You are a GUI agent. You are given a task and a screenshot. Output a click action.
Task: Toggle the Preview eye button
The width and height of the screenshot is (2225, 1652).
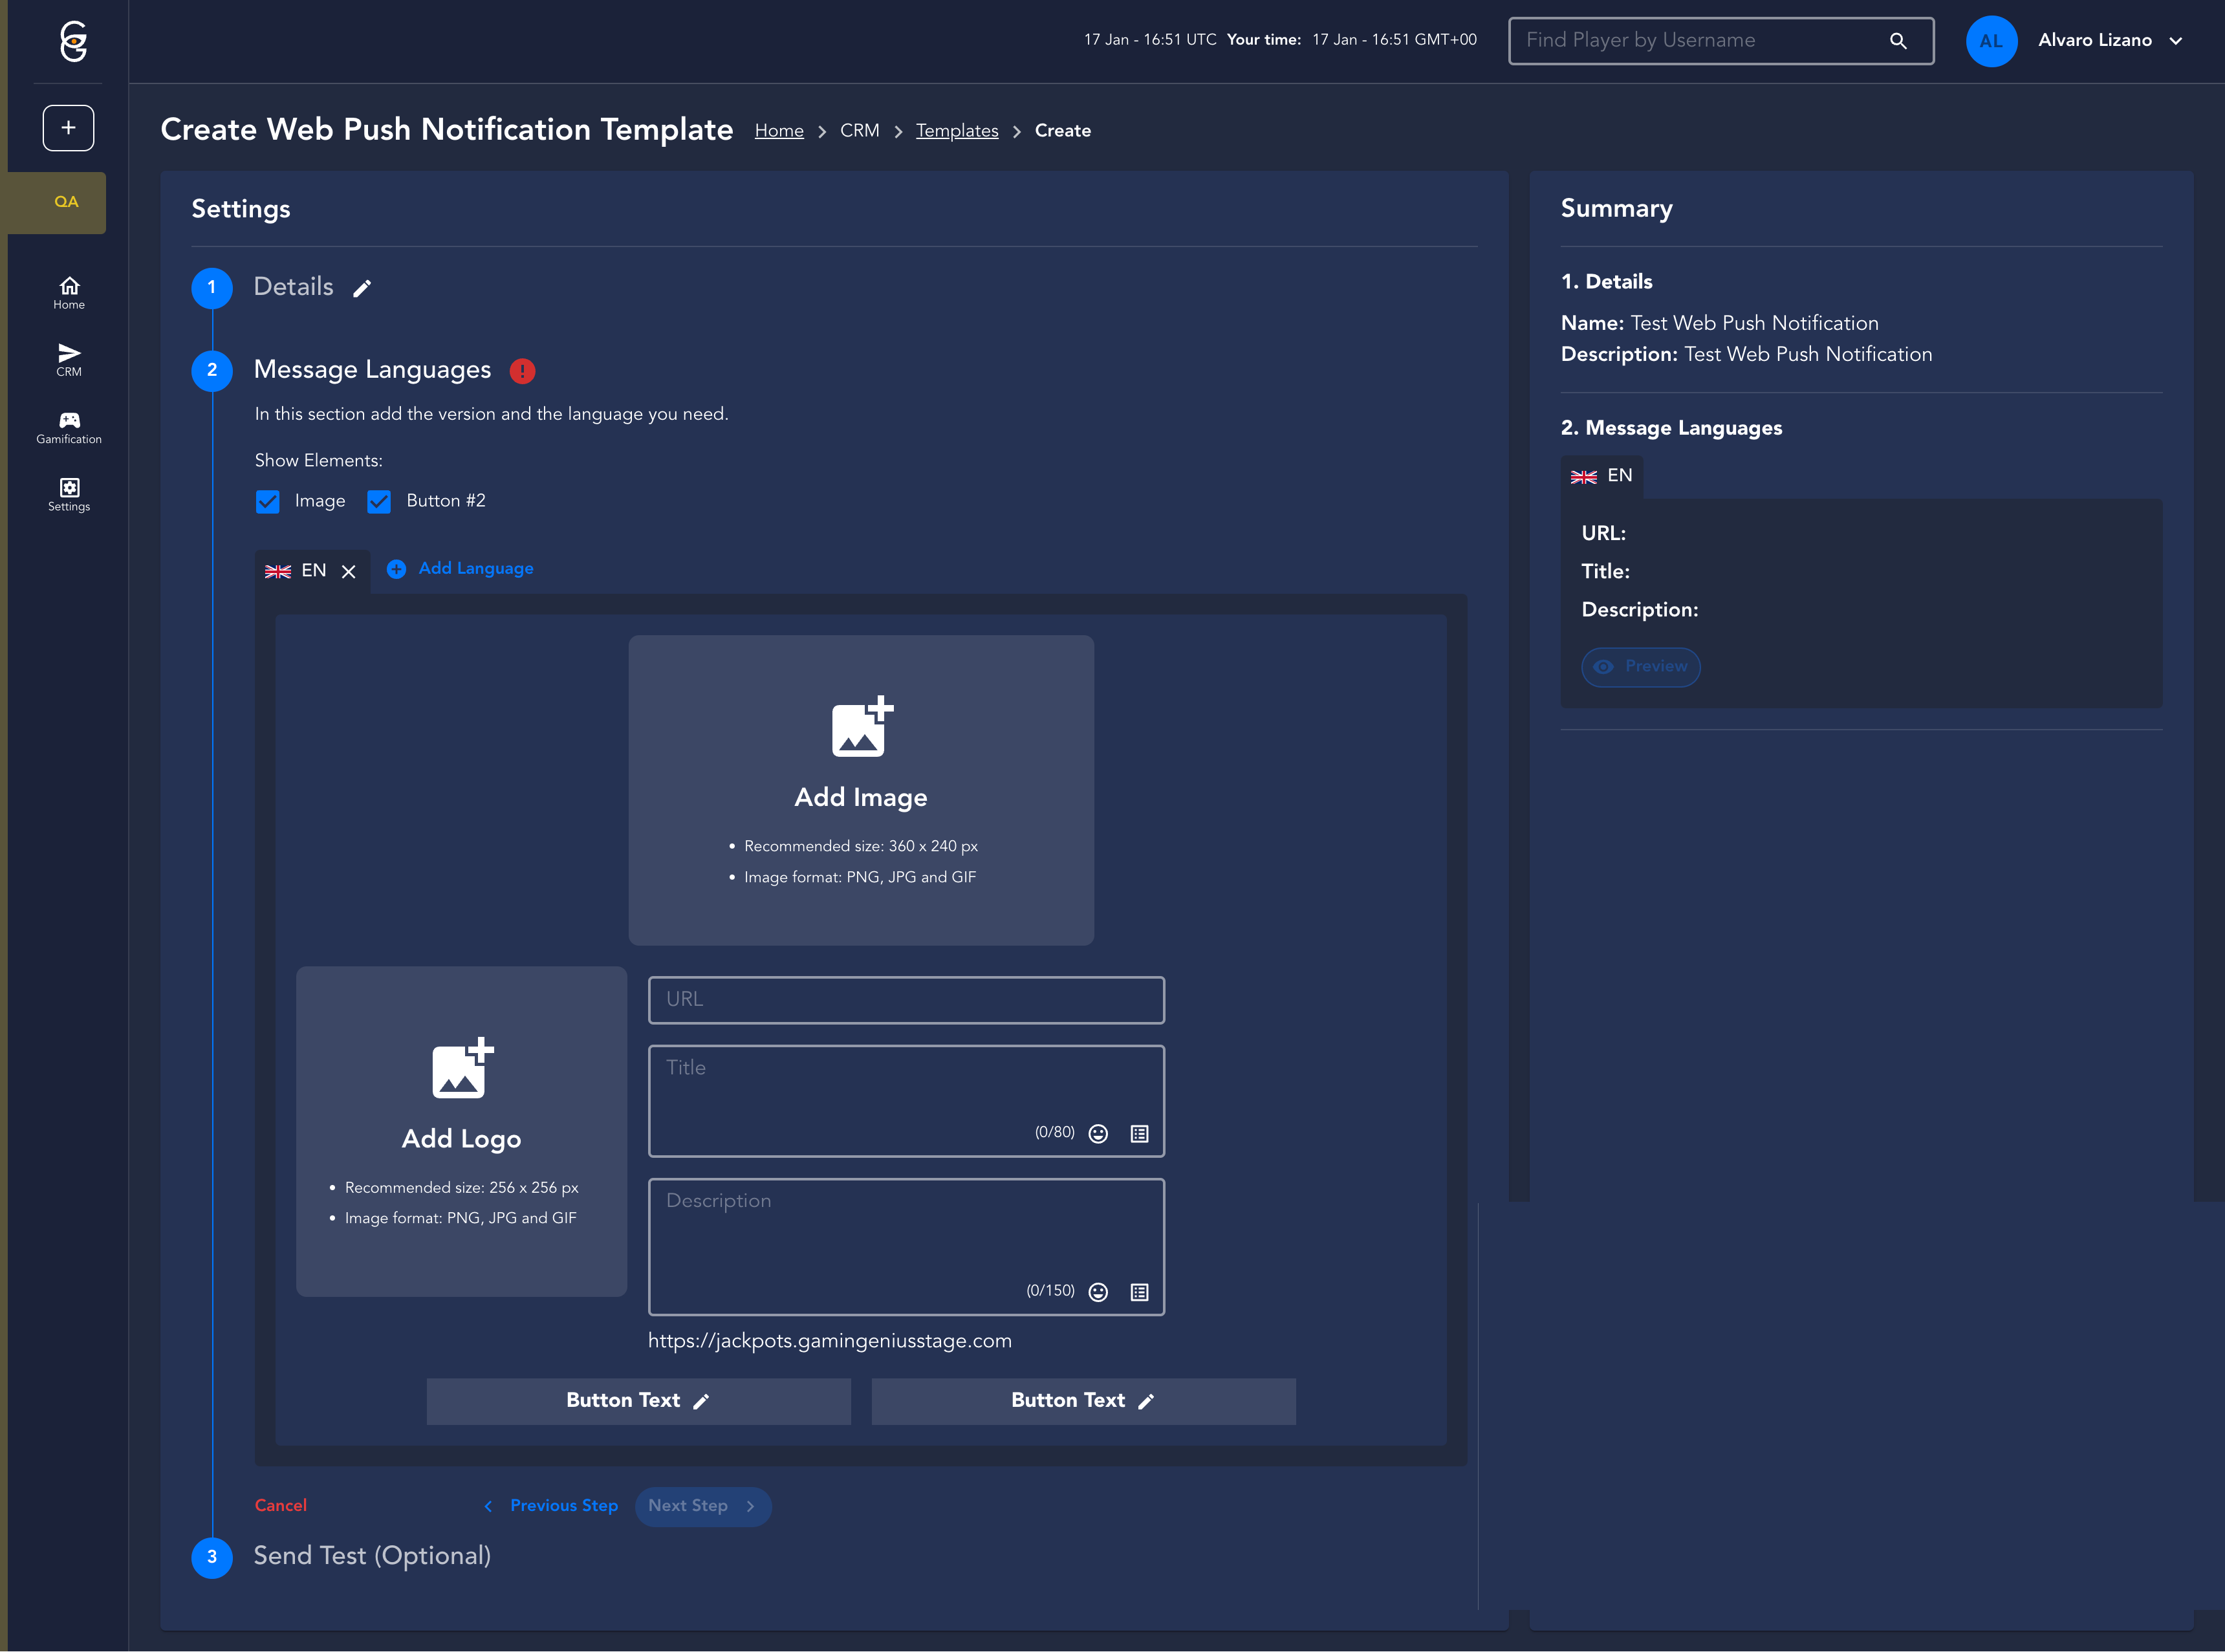tap(1640, 666)
